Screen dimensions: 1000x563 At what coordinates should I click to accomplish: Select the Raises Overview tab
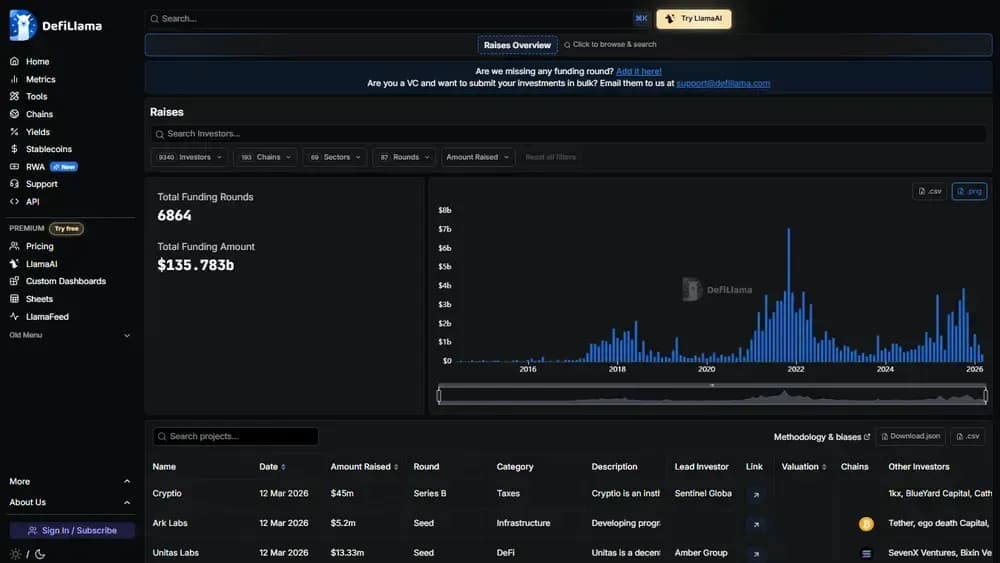[x=517, y=45]
